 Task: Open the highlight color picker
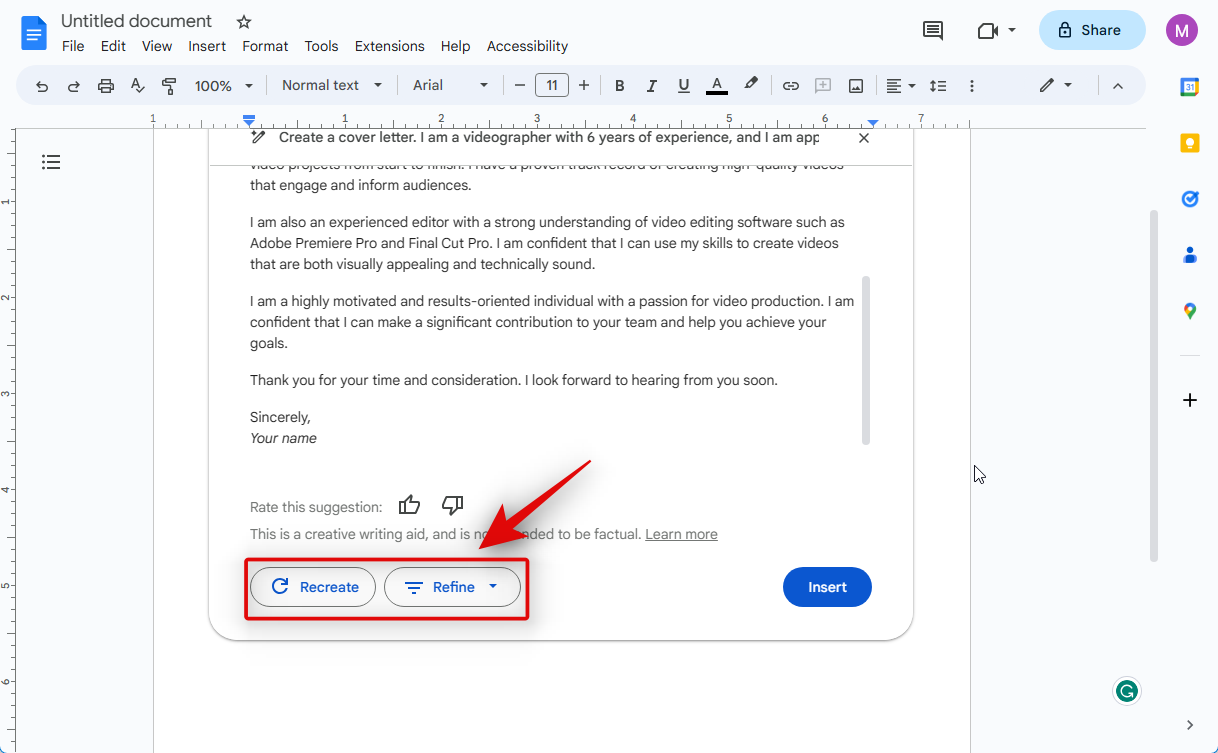[x=750, y=85]
